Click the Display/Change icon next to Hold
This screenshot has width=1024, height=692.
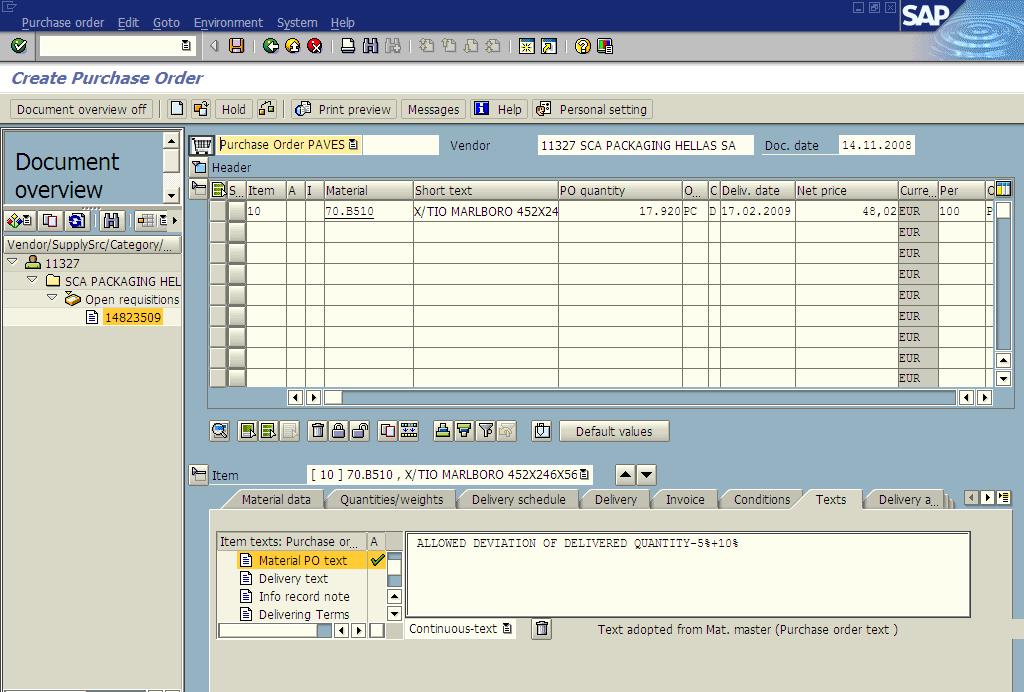pyautogui.click(x=200, y=108)
